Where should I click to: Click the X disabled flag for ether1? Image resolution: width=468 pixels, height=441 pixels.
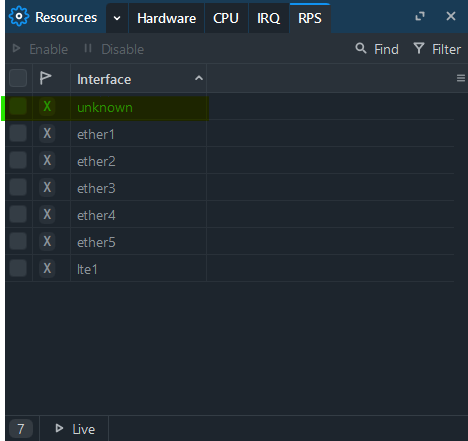(x=47, y=133)
